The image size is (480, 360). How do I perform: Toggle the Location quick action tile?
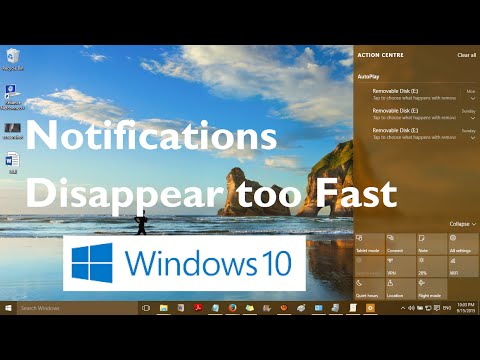pyautogui.click(x=400, y=289)
